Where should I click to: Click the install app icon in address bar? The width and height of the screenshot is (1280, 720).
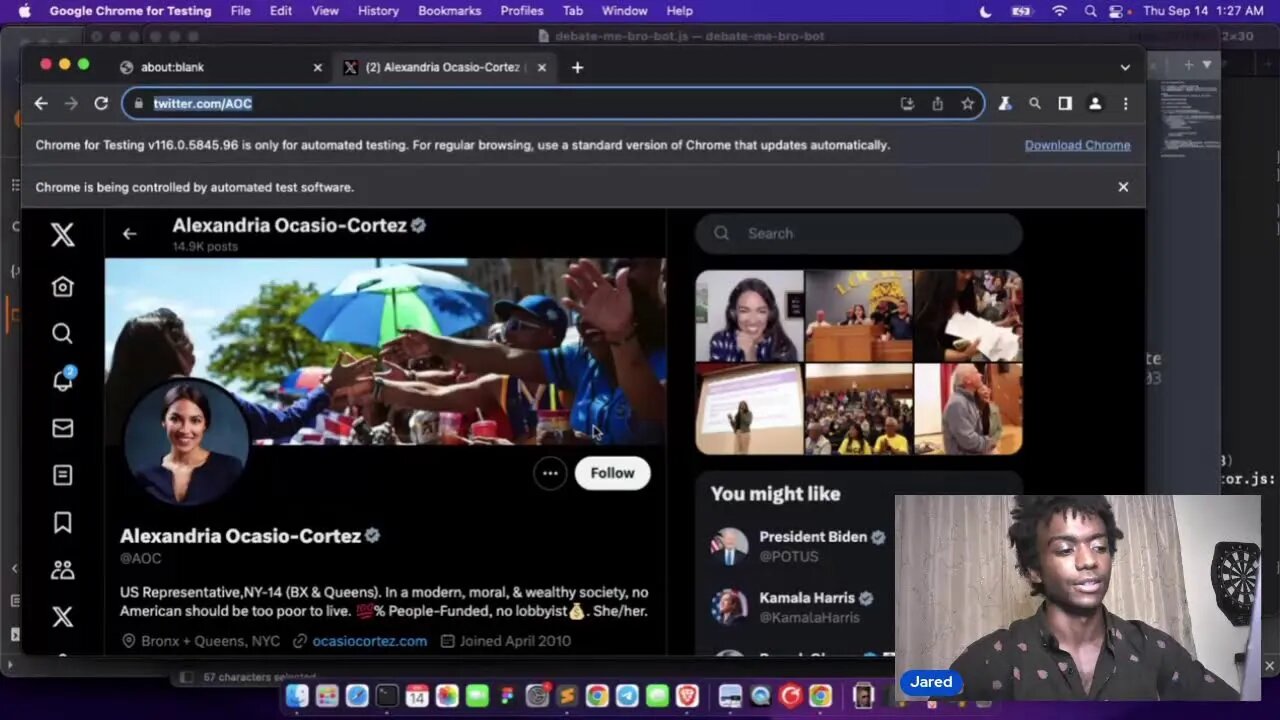(x=907, y=103)
